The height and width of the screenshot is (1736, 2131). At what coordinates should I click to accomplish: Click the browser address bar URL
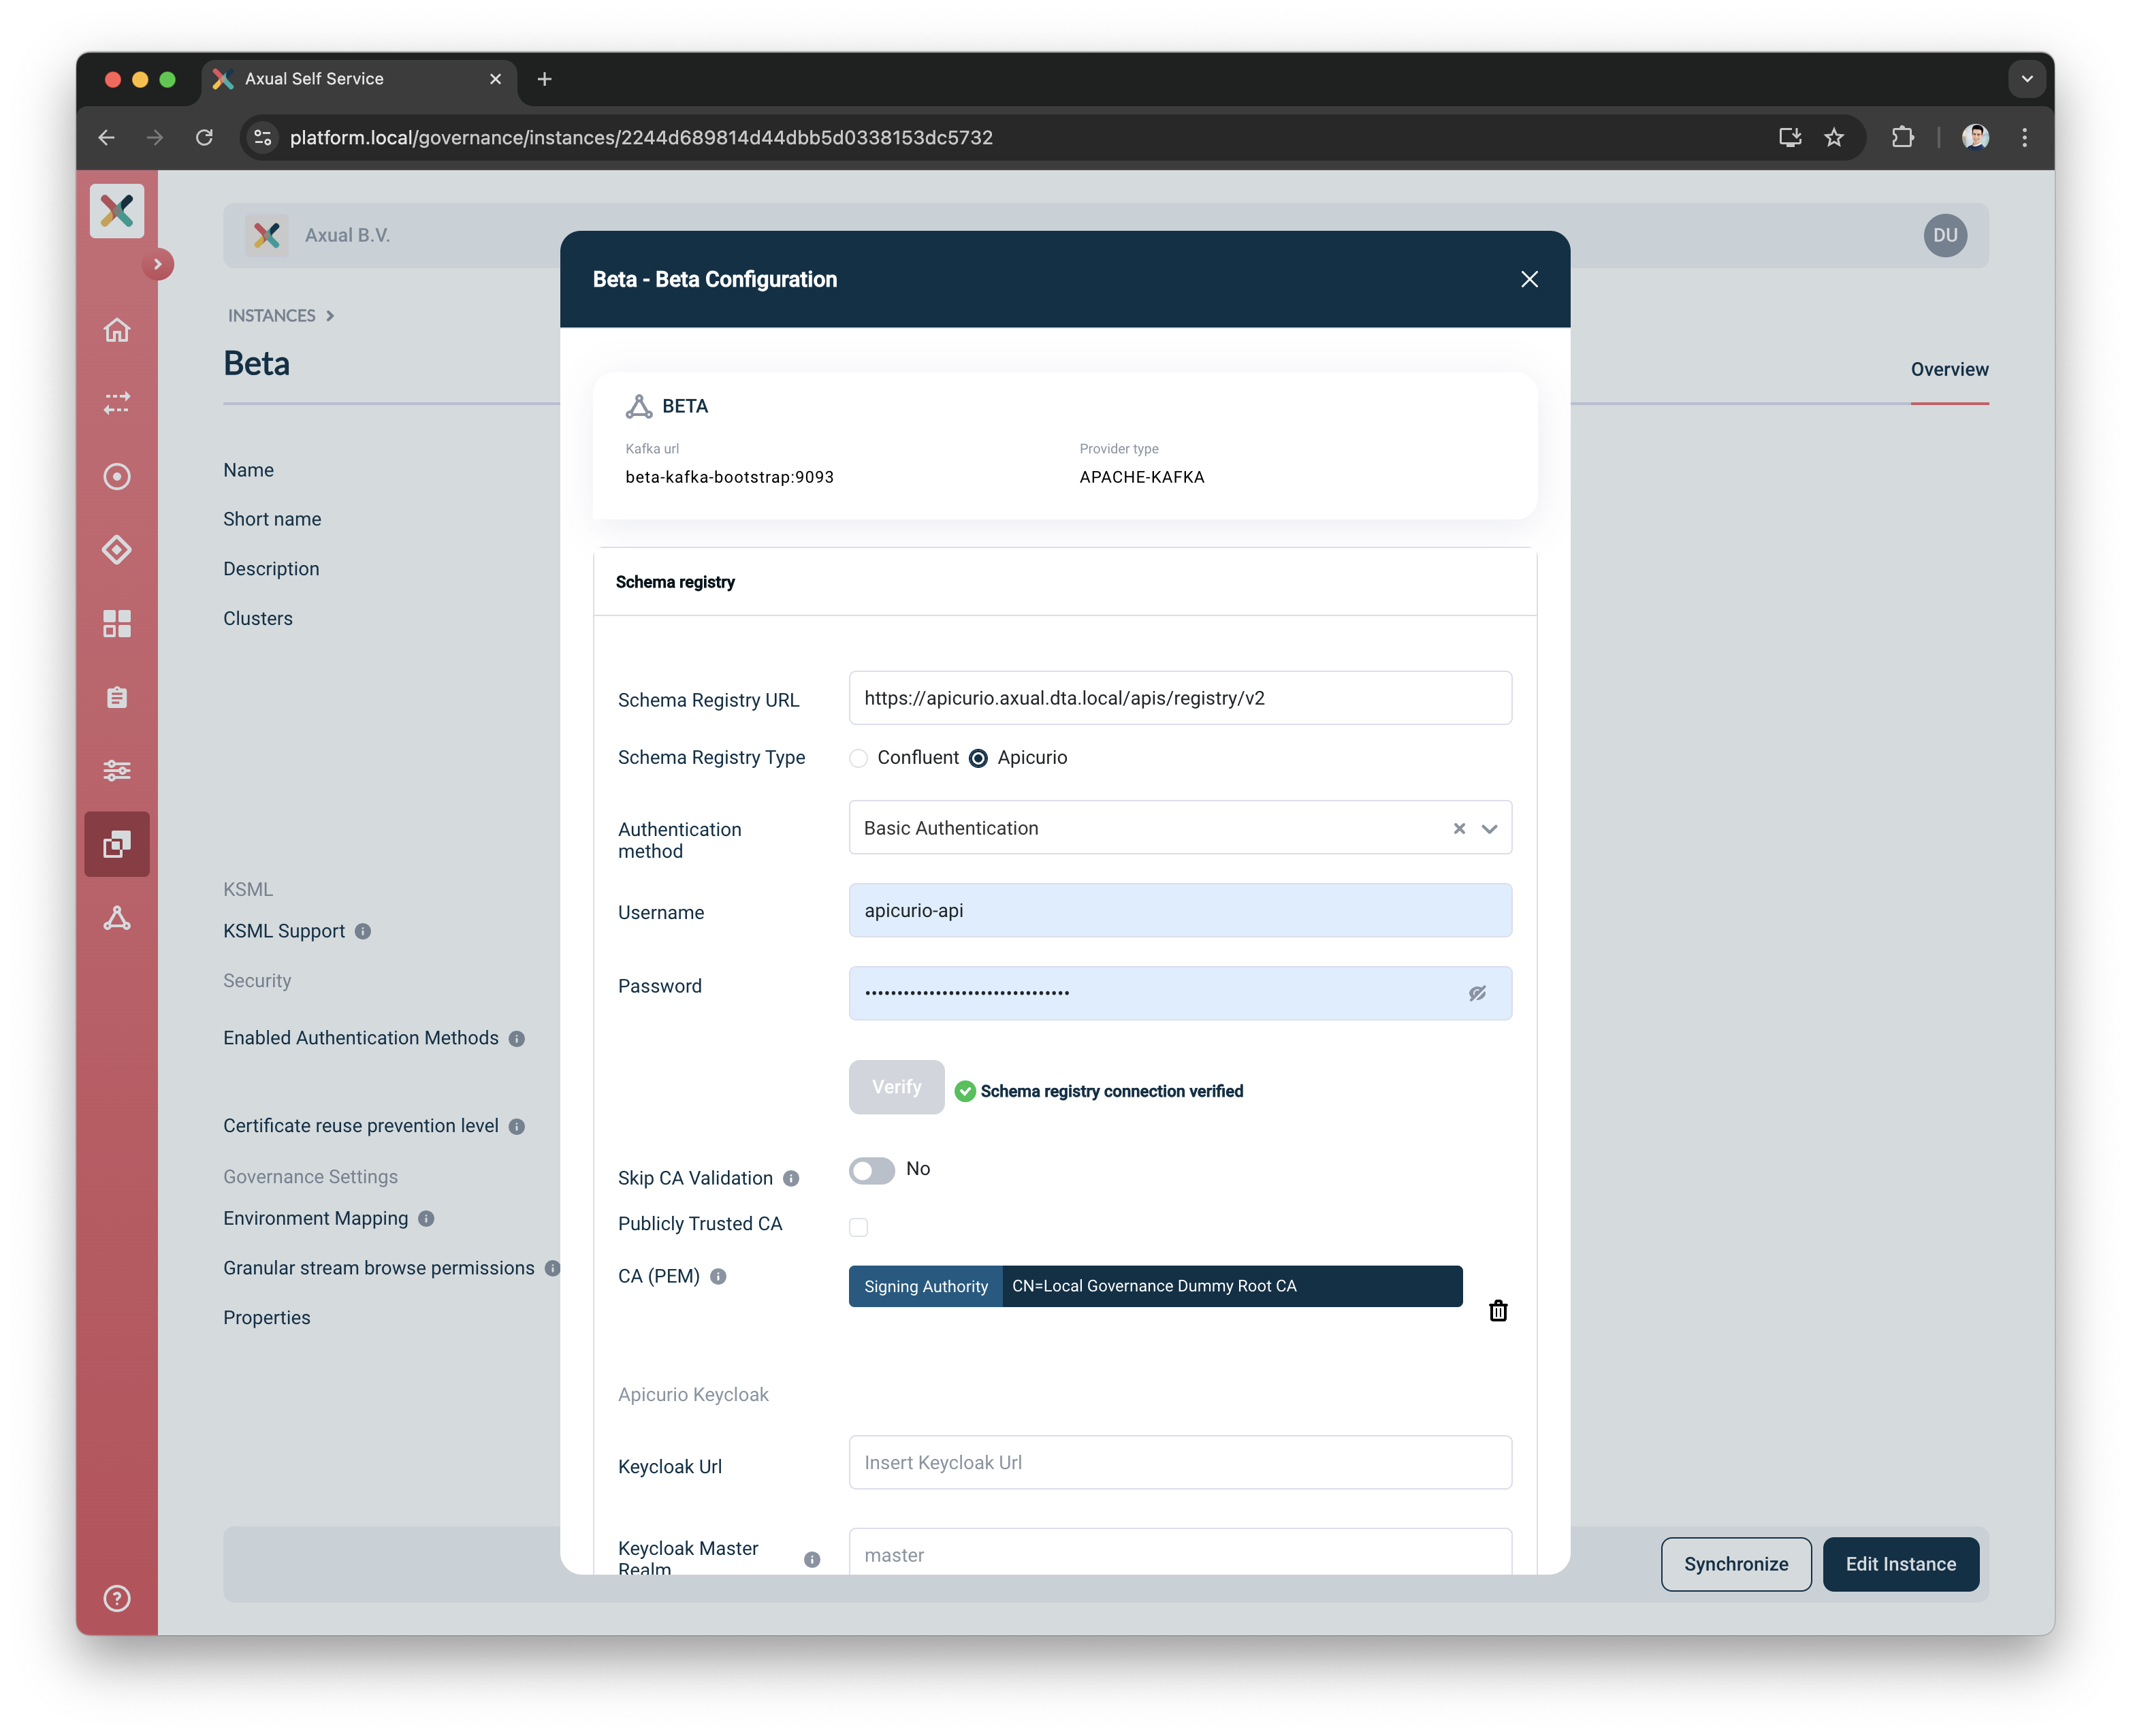point(641,137)
